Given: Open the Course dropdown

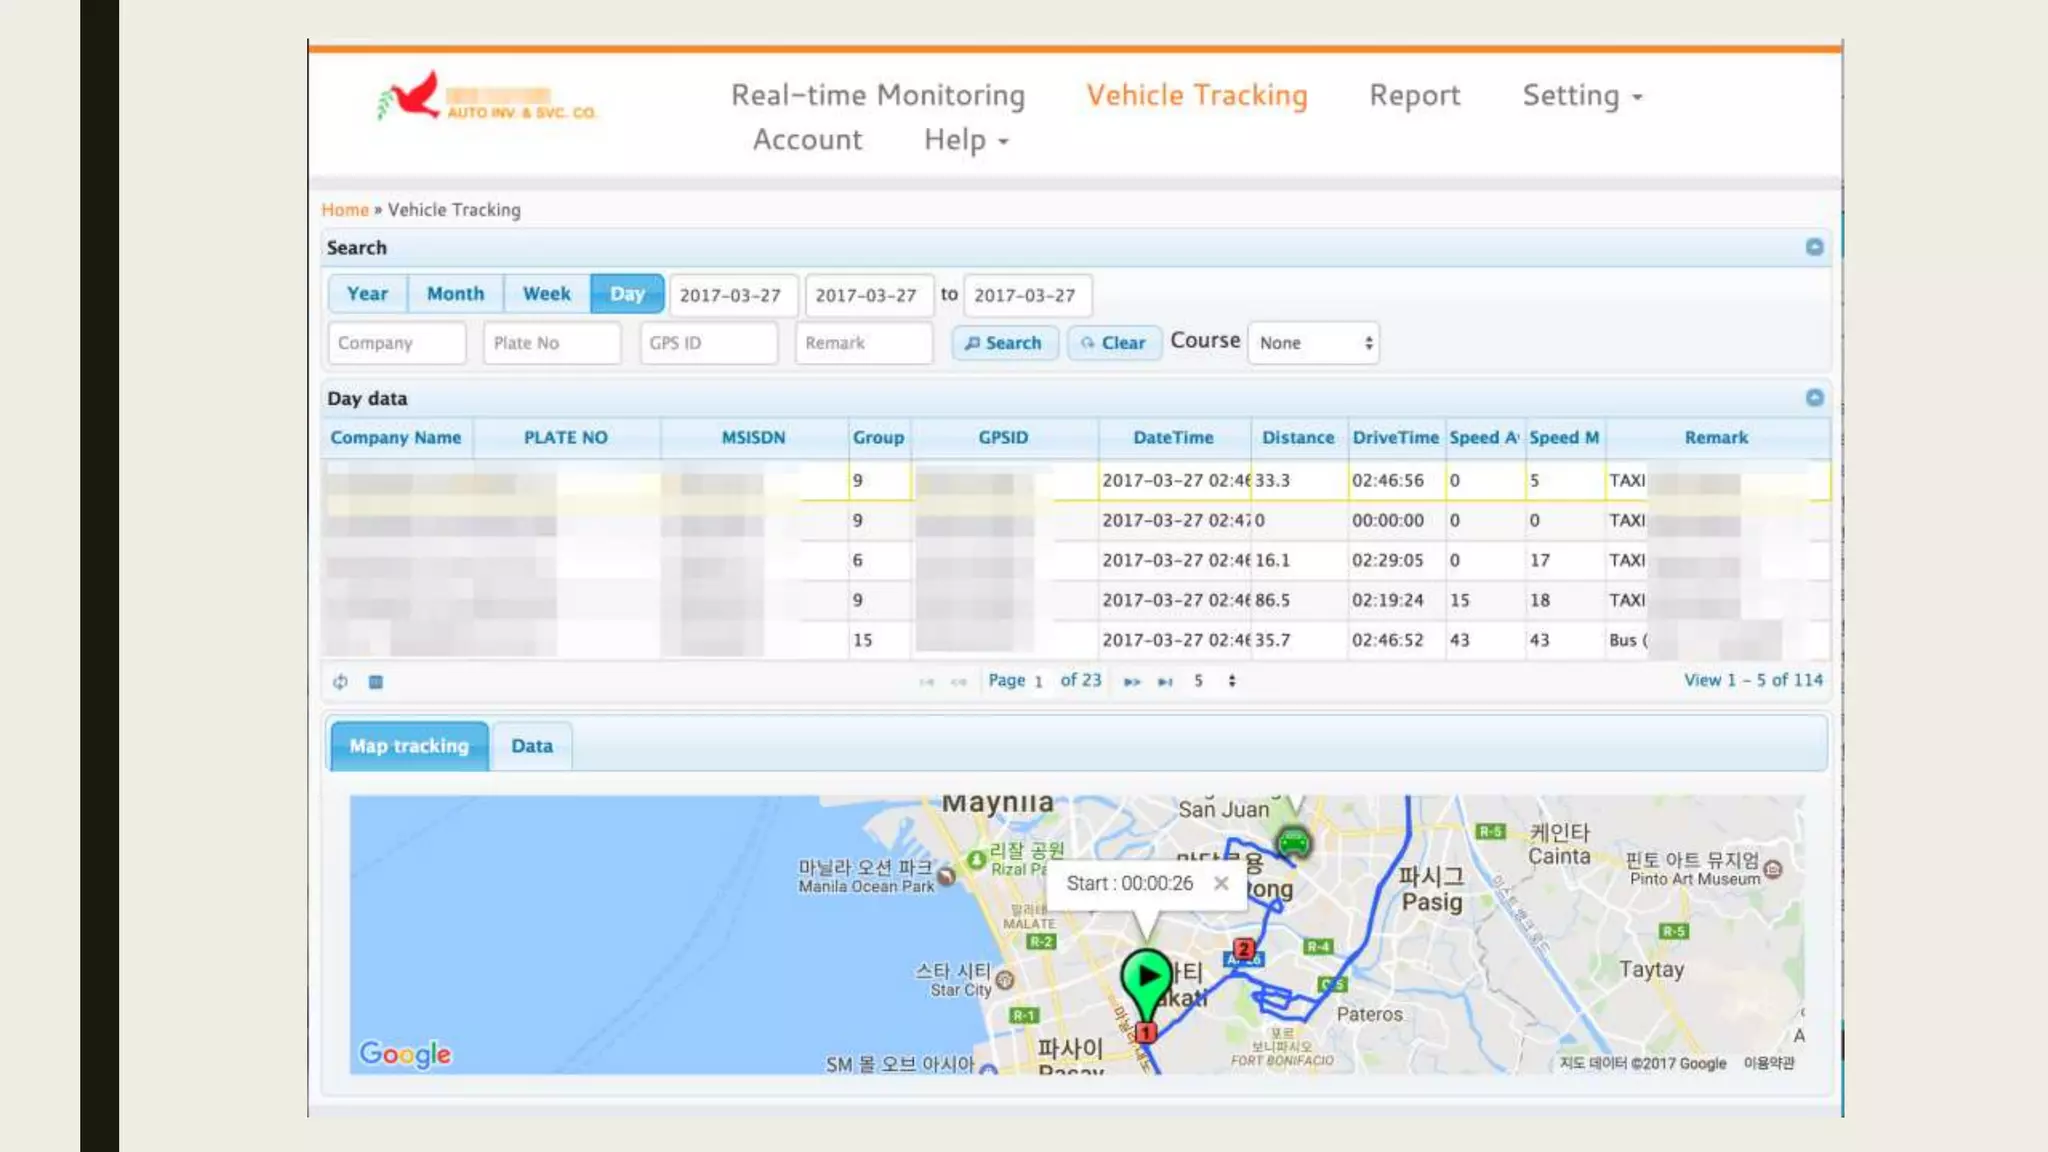Looking at the screenshot, I should pos(1313,343).
